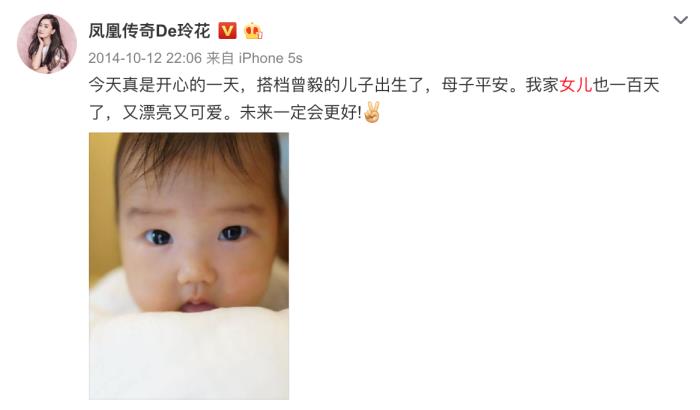
Task: Click the phrase 母子平安 in the post
Action: [x=475, y=85]
